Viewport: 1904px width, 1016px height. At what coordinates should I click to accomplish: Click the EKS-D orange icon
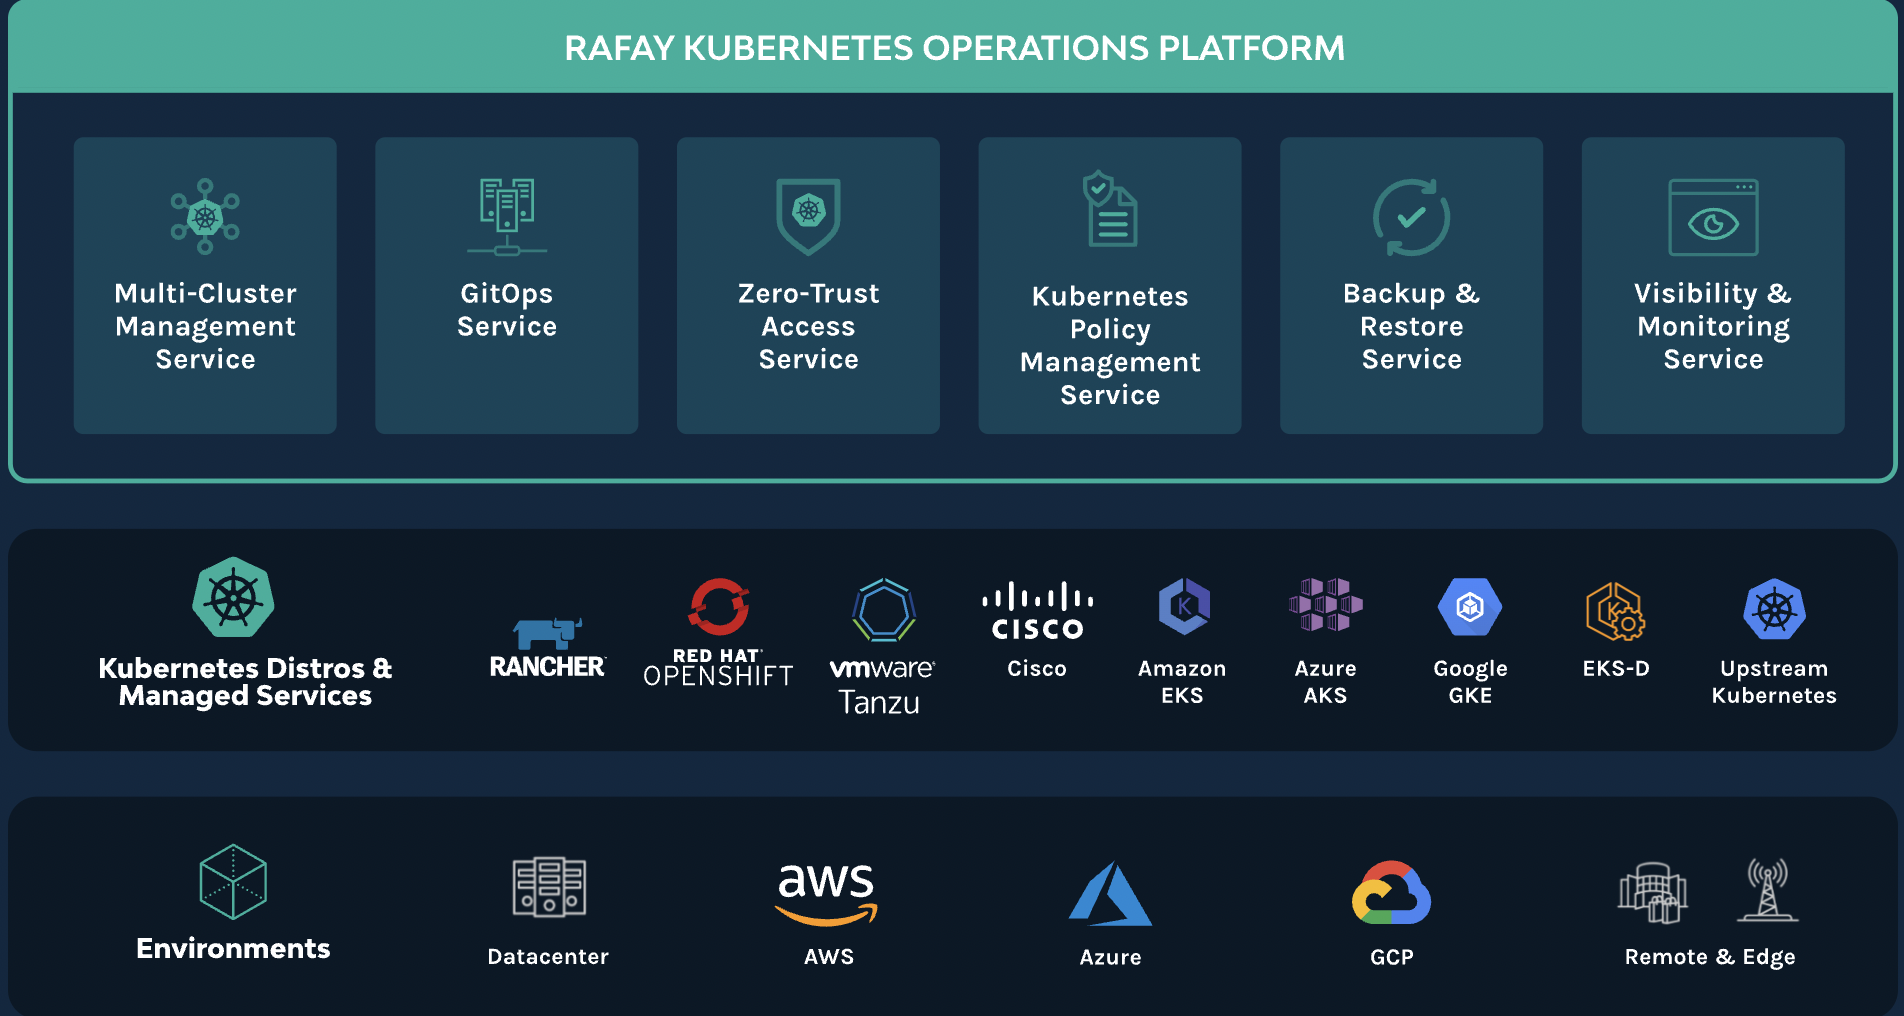(1615, 611)
